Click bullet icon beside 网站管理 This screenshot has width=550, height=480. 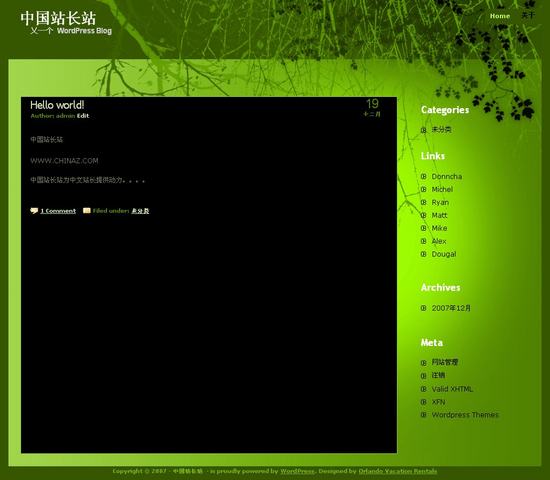pos(423,363)
